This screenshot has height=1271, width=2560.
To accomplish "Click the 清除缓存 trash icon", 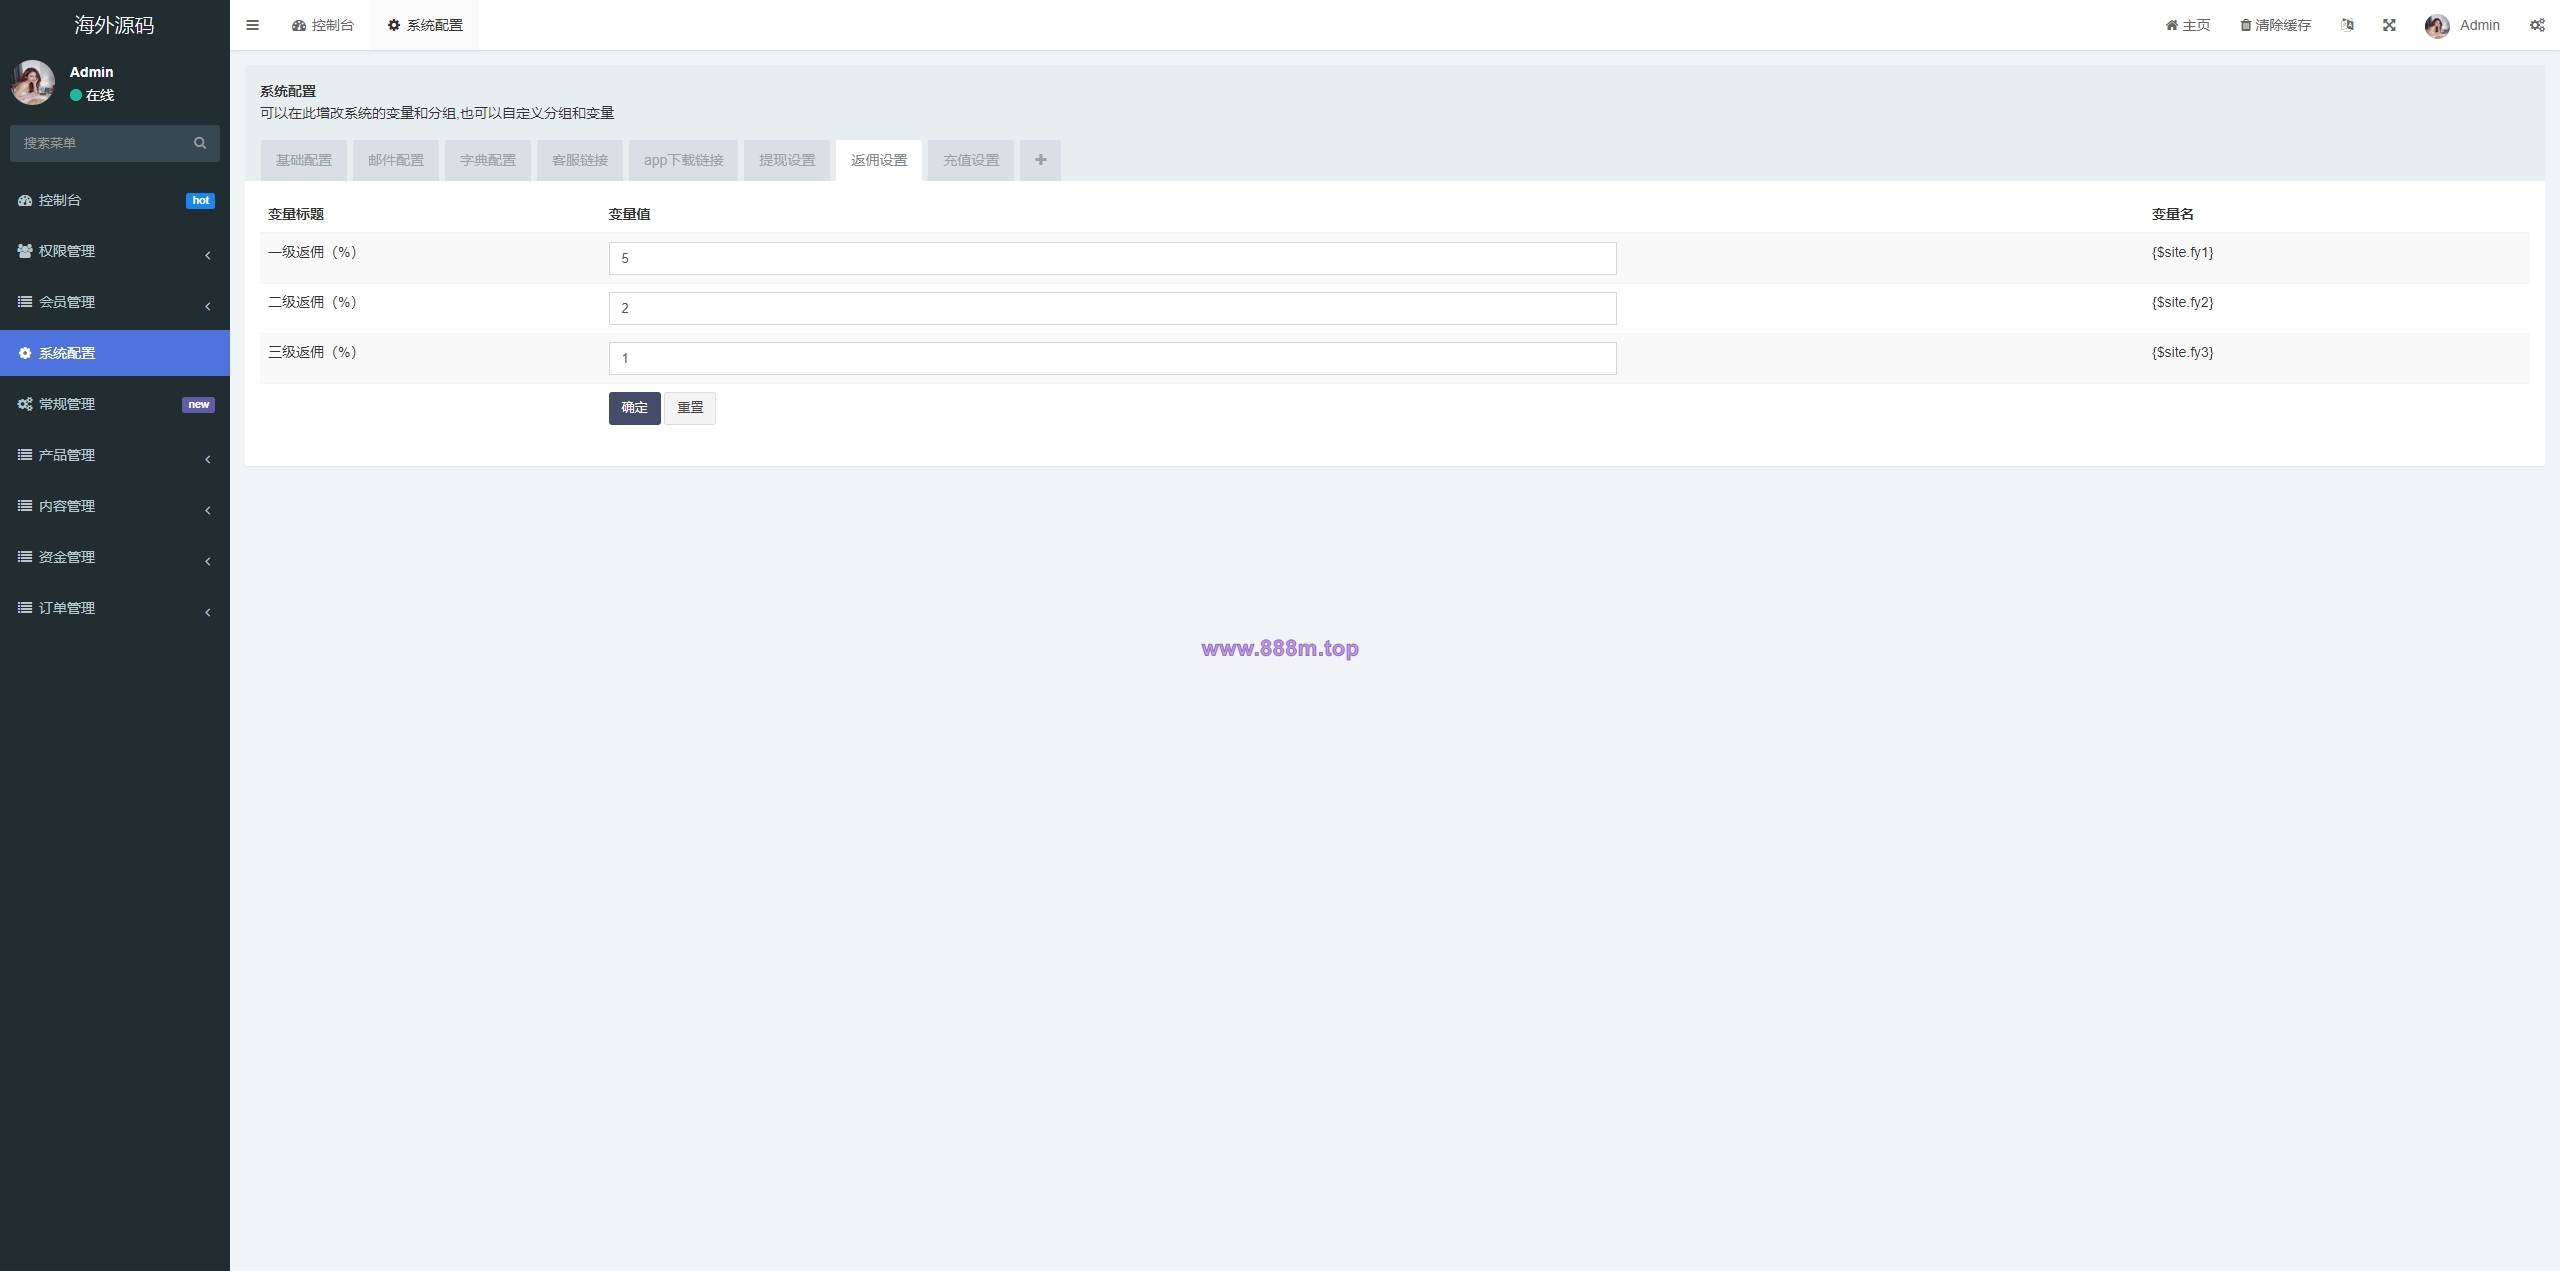I will click(x=2245, y=25).
